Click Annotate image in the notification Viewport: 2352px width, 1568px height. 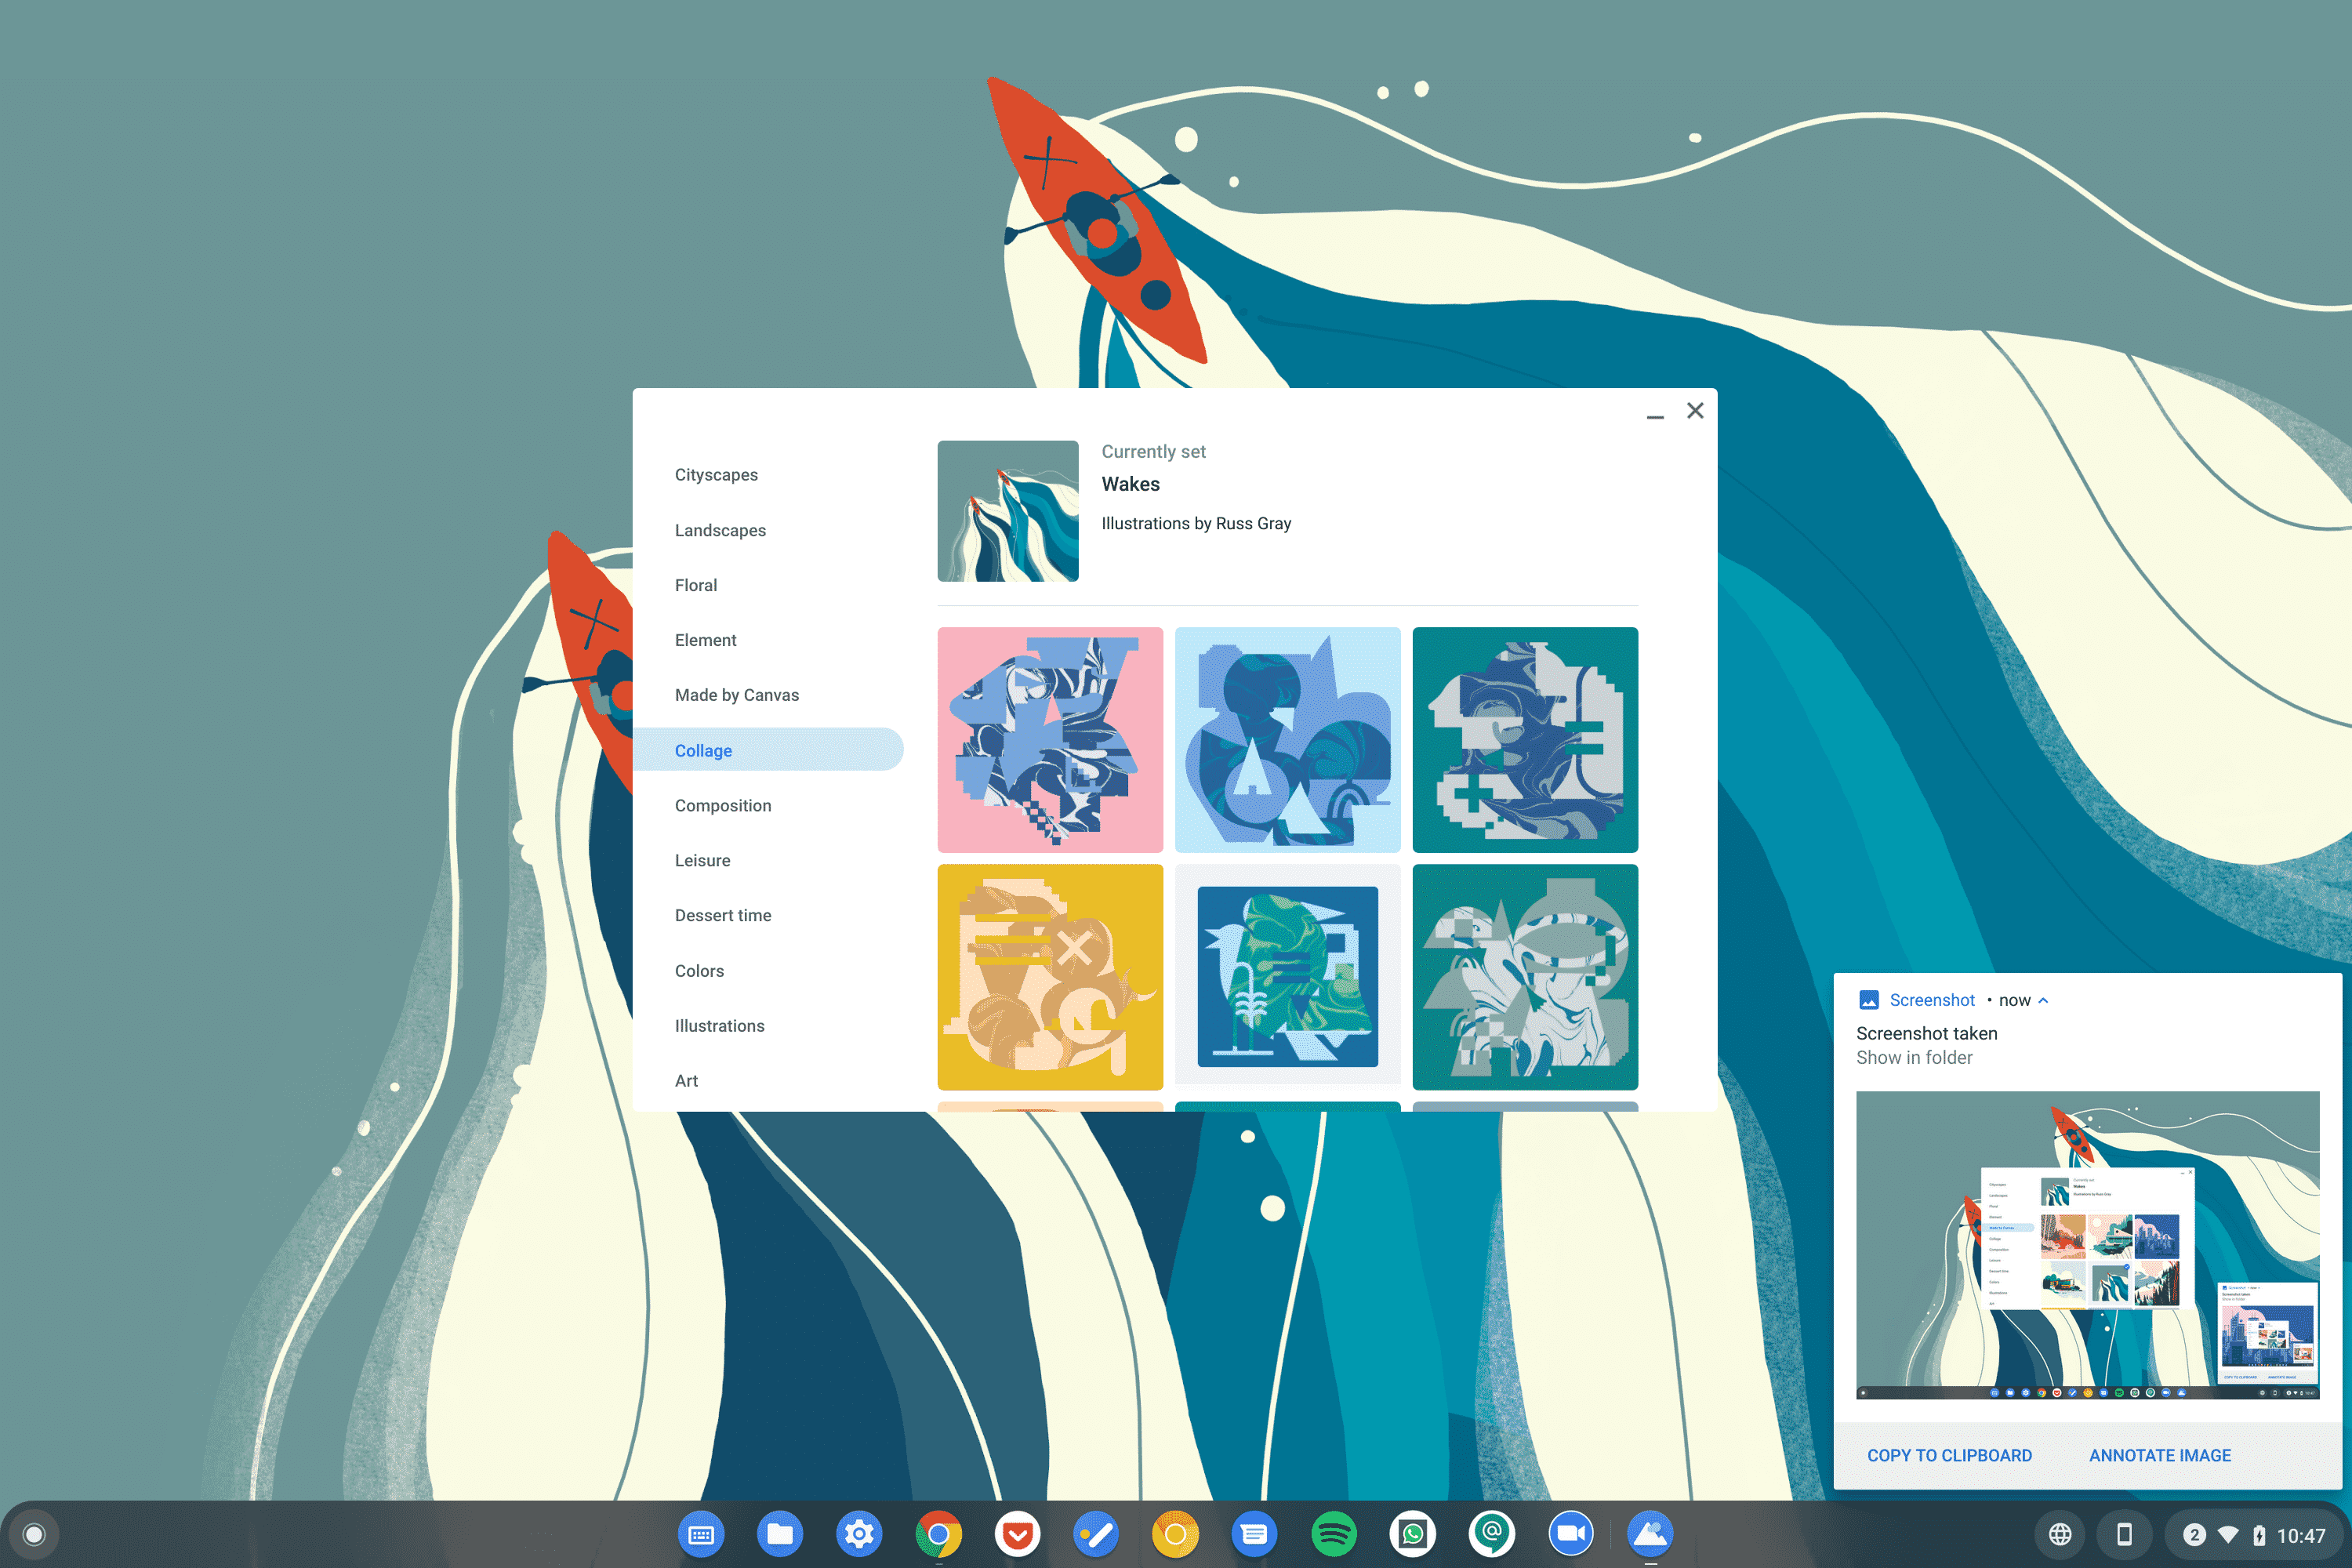[x=2159, y=1455]
